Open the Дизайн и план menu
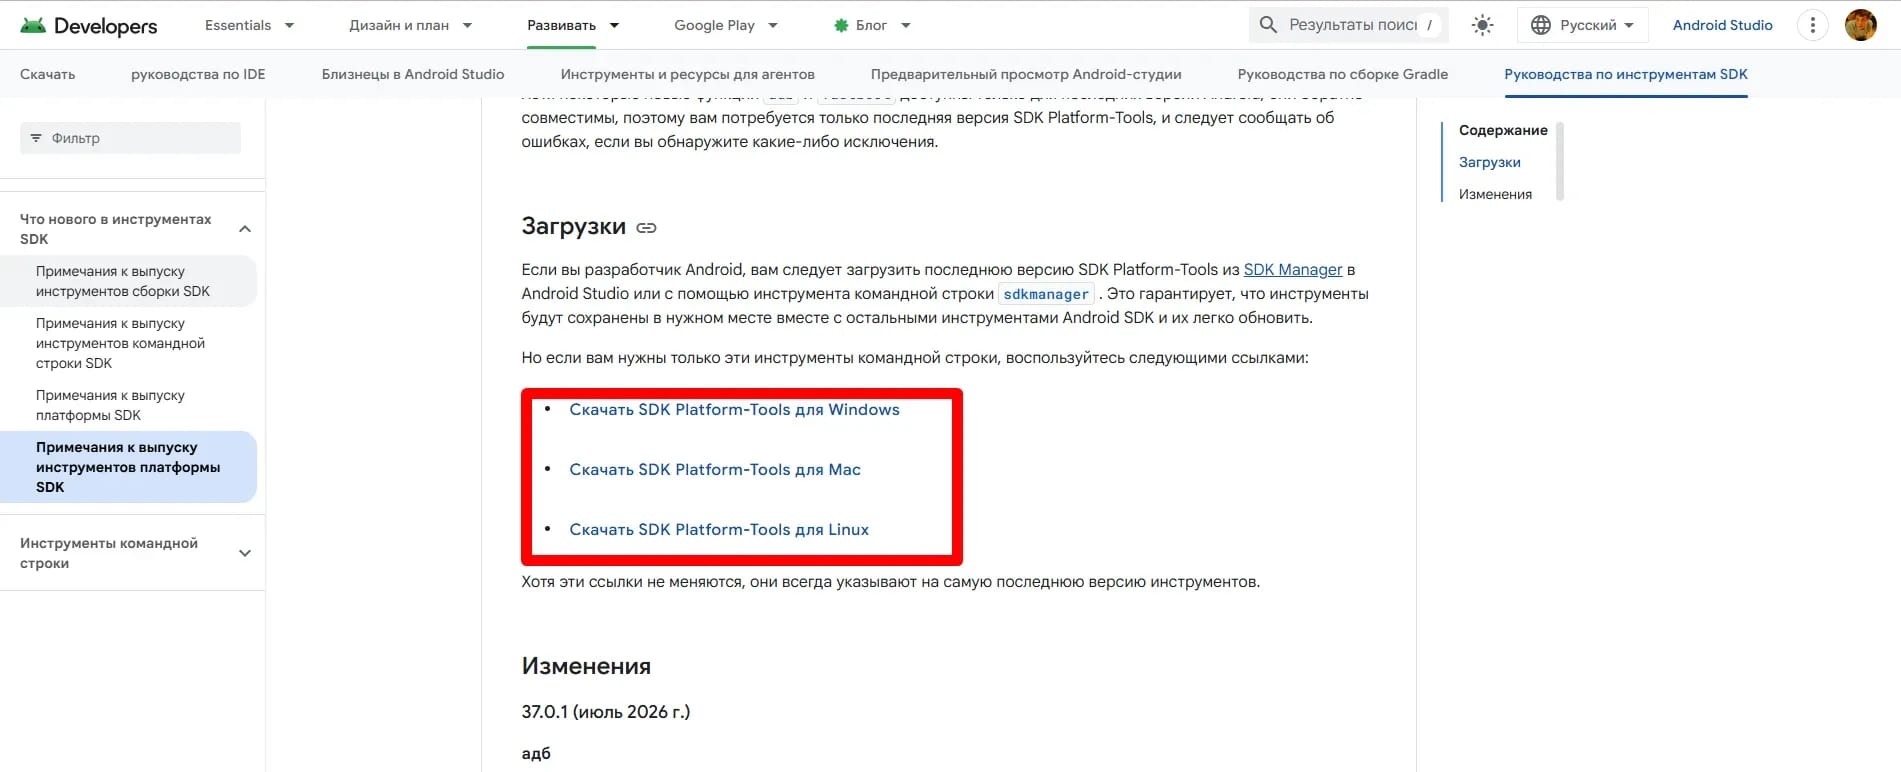1901x772 pixels. [x=399, y=25]
